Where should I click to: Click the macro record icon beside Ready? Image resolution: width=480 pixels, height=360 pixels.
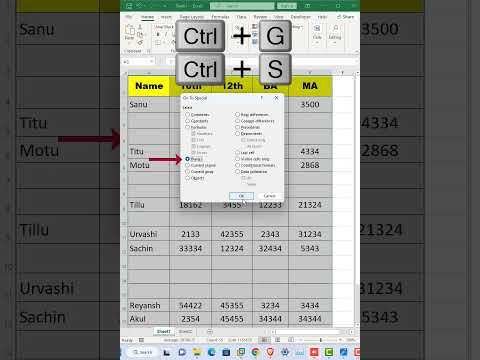click(141, 340)
